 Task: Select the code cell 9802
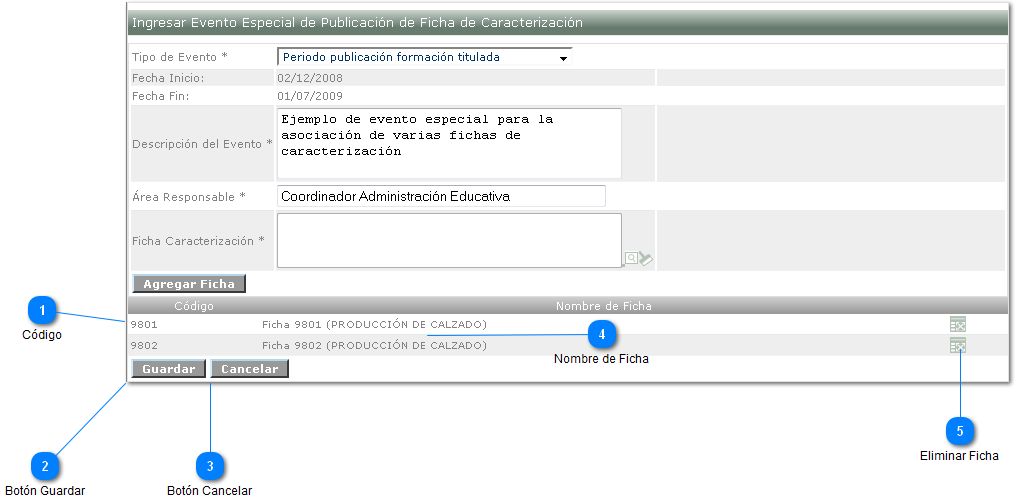(144, 345)
